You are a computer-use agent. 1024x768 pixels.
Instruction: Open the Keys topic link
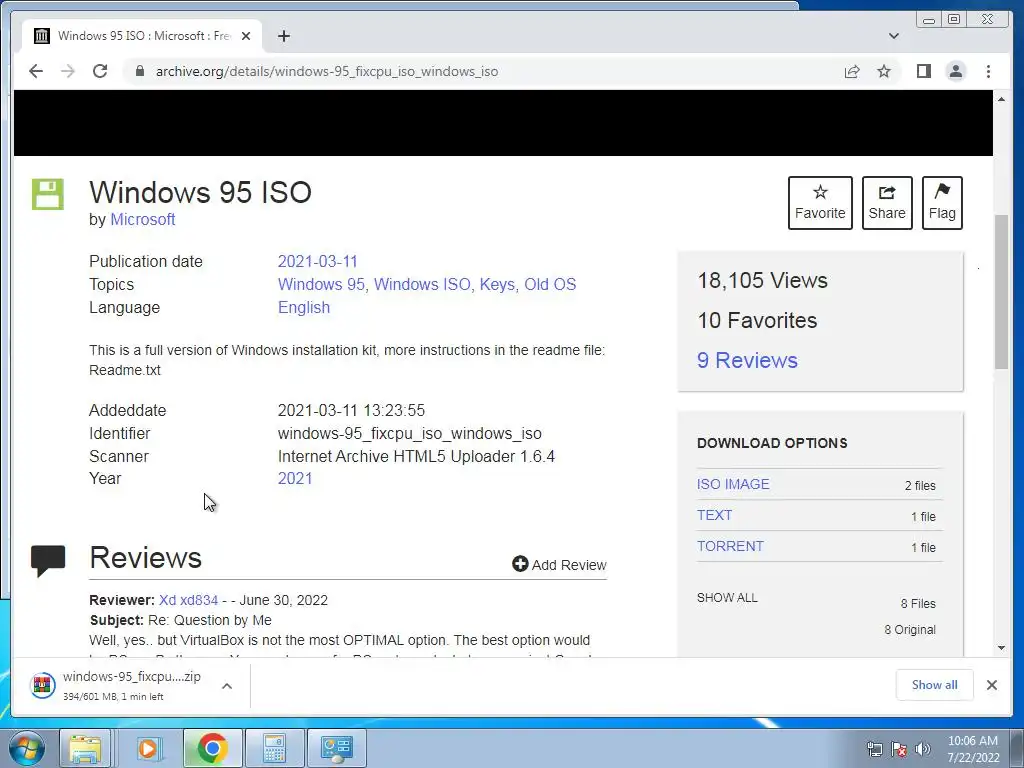click(x=497, y=284)
